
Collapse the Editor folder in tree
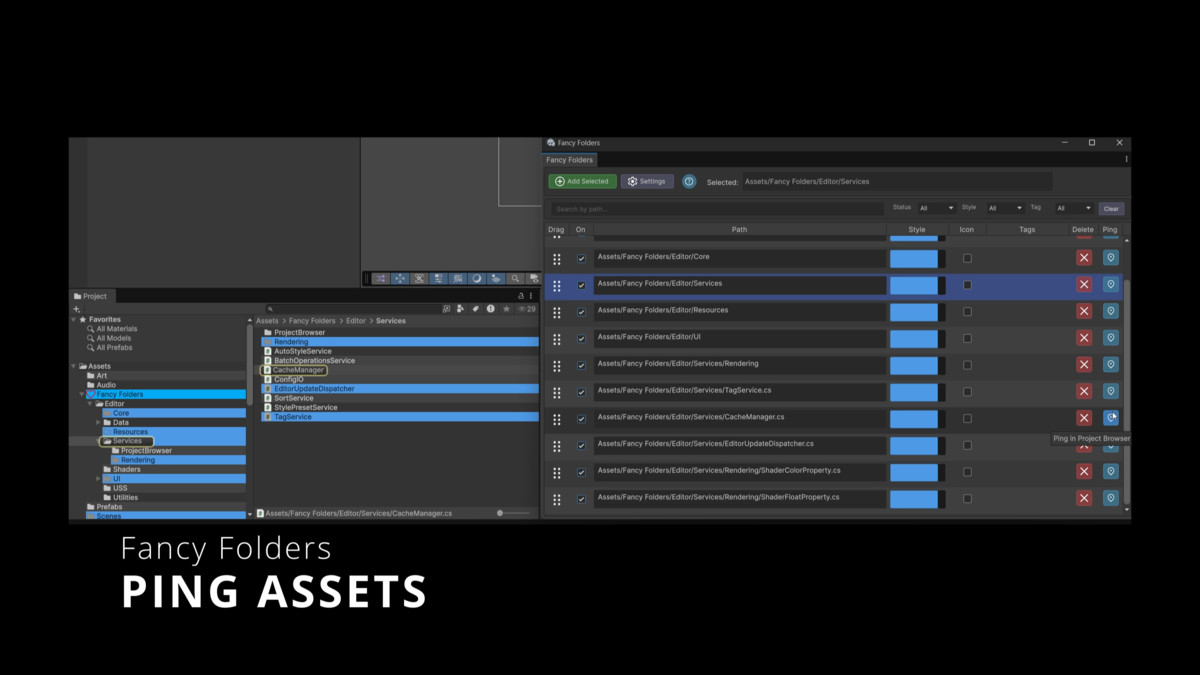(90, 404)
